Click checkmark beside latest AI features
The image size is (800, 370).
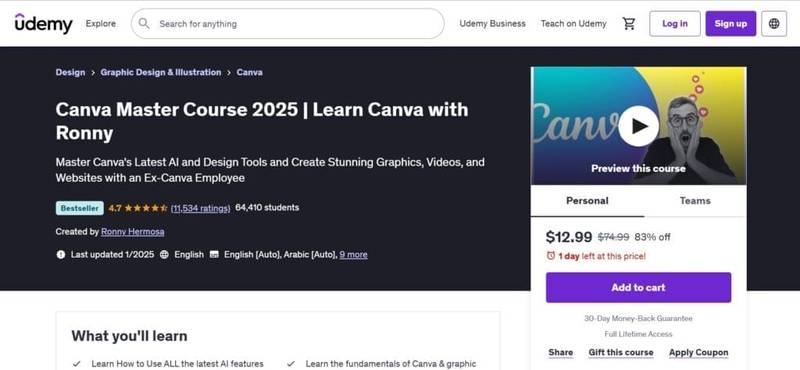(x=77, y=364)
